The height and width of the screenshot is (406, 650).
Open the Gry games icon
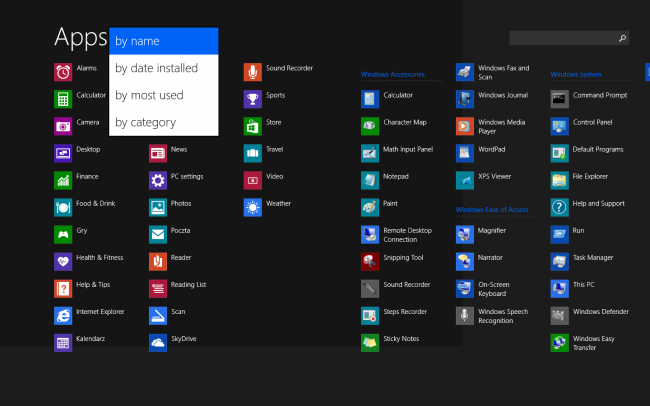click(63, 235)
